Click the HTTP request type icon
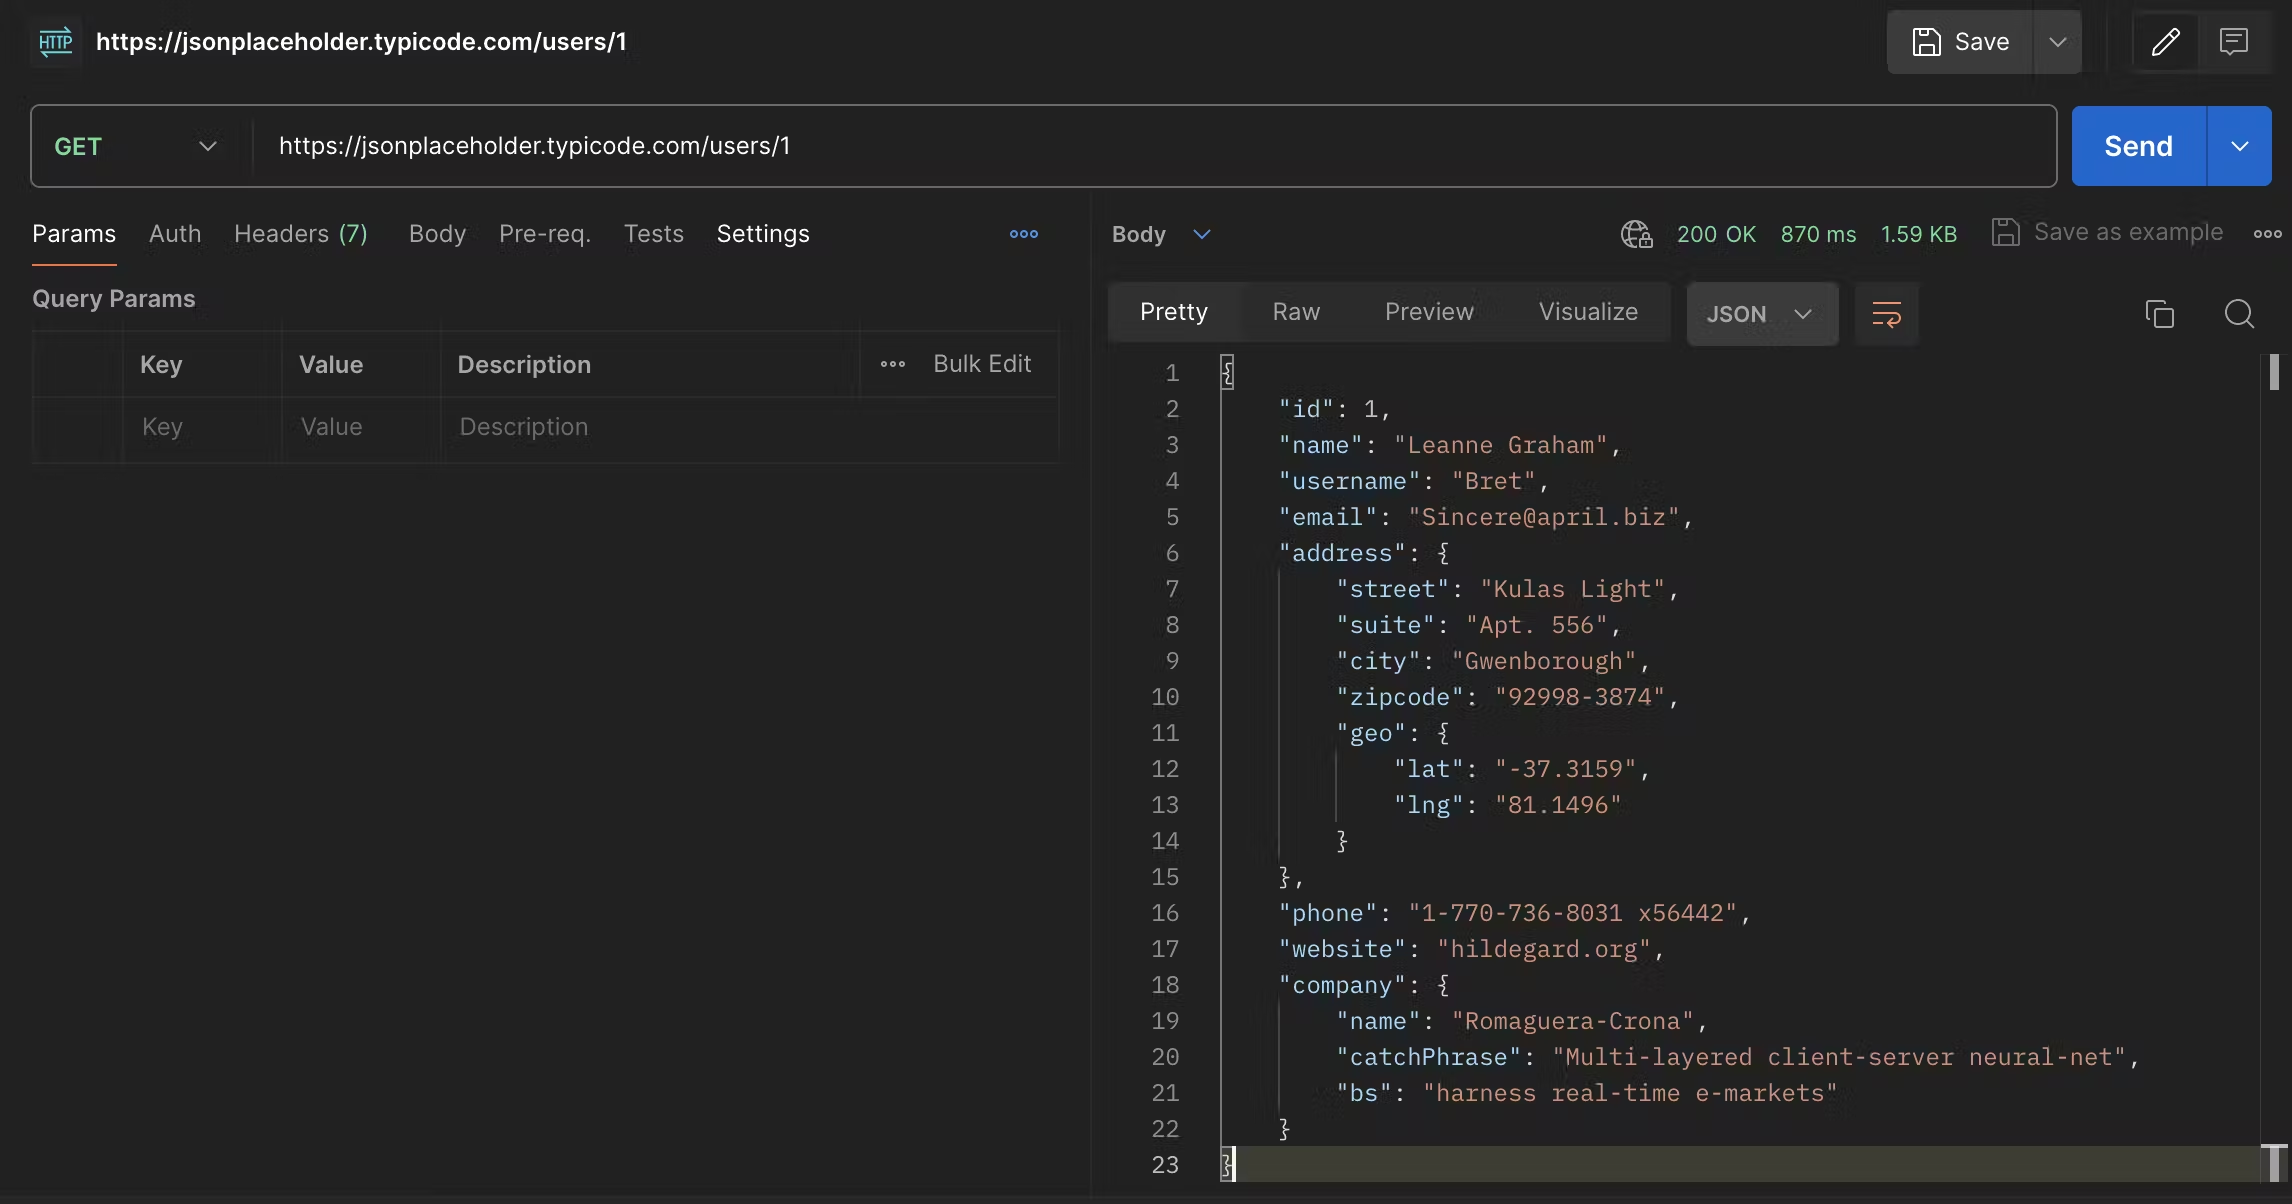The width and height of the screenshot is (2292, 1204). pos(56,41)
